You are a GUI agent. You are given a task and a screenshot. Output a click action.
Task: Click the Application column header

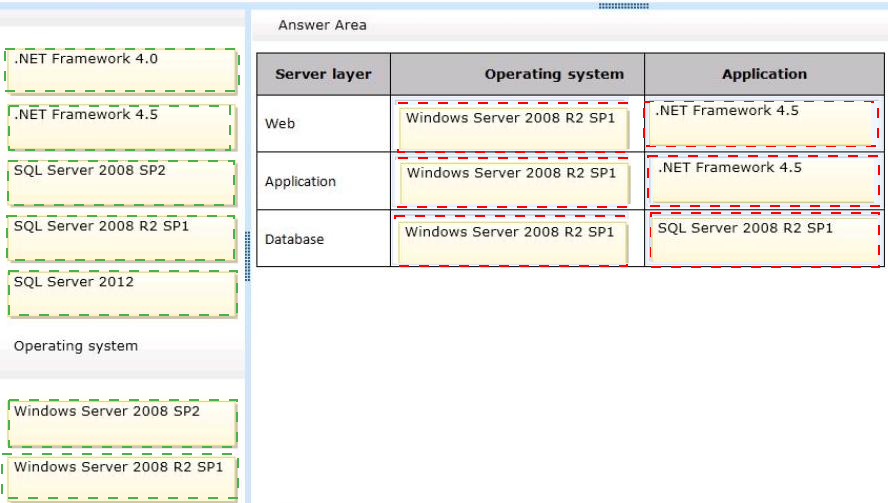click(764, 74)
